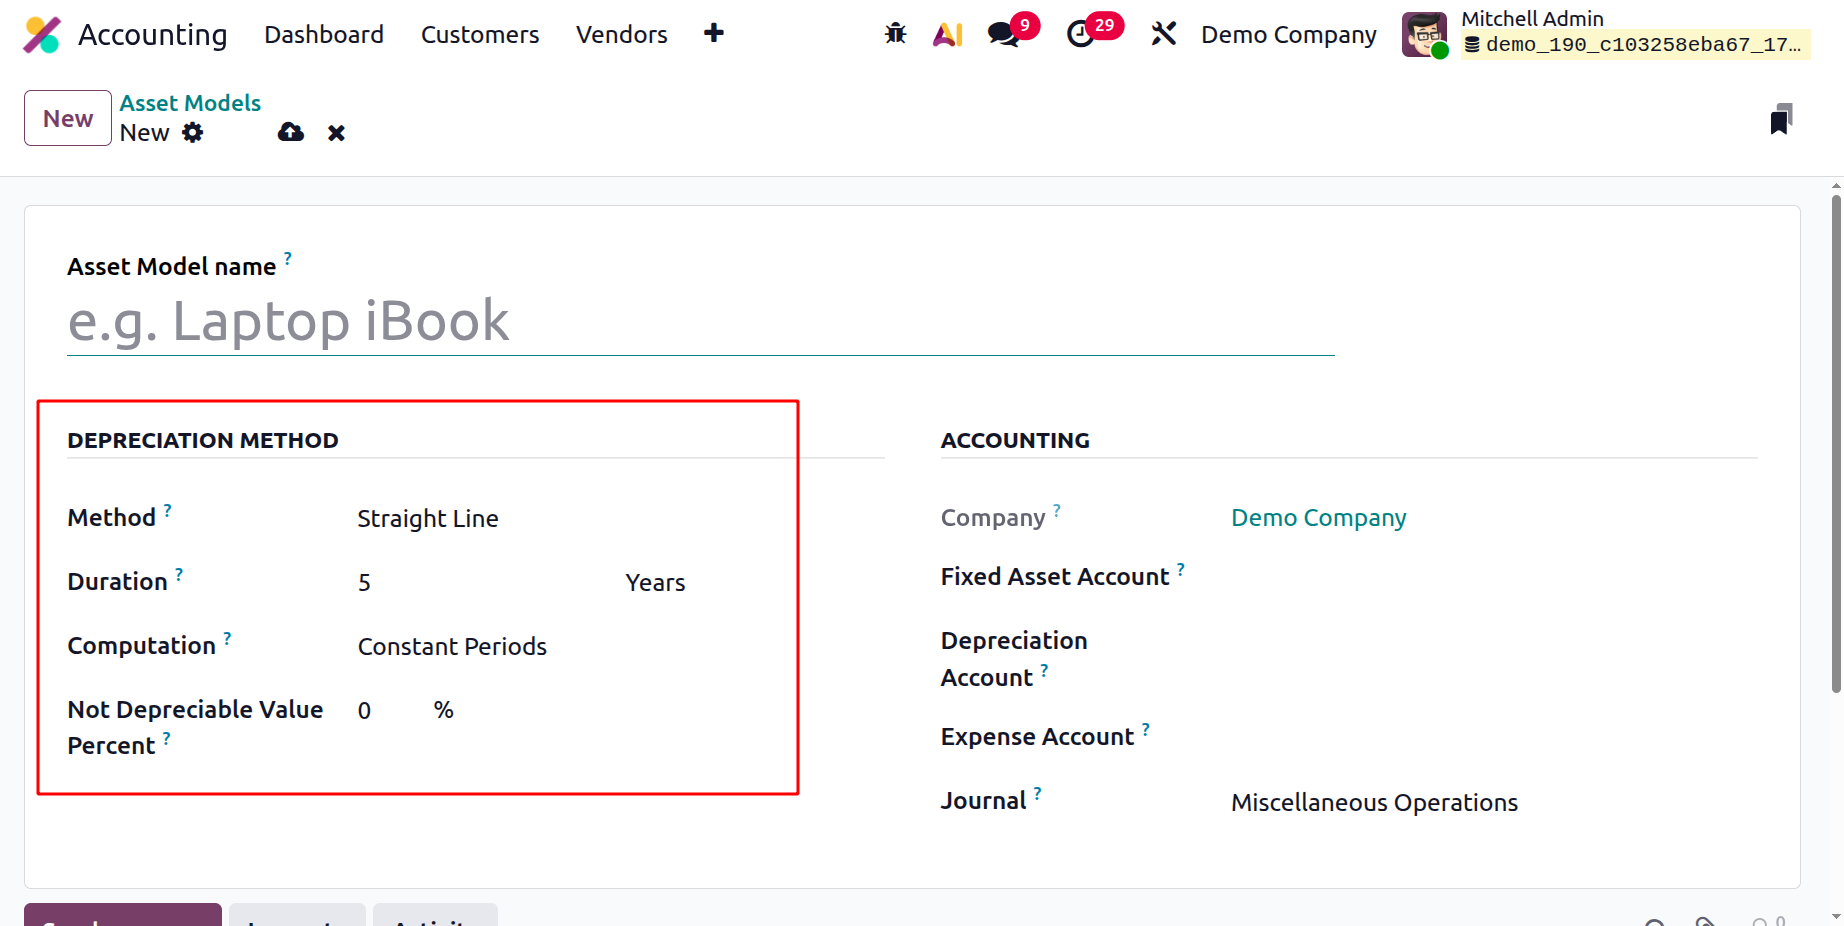Image resolution: width=1844 pixels, height=926 pixels.
Task: Open the Customers menu
Action: [480, 34]
